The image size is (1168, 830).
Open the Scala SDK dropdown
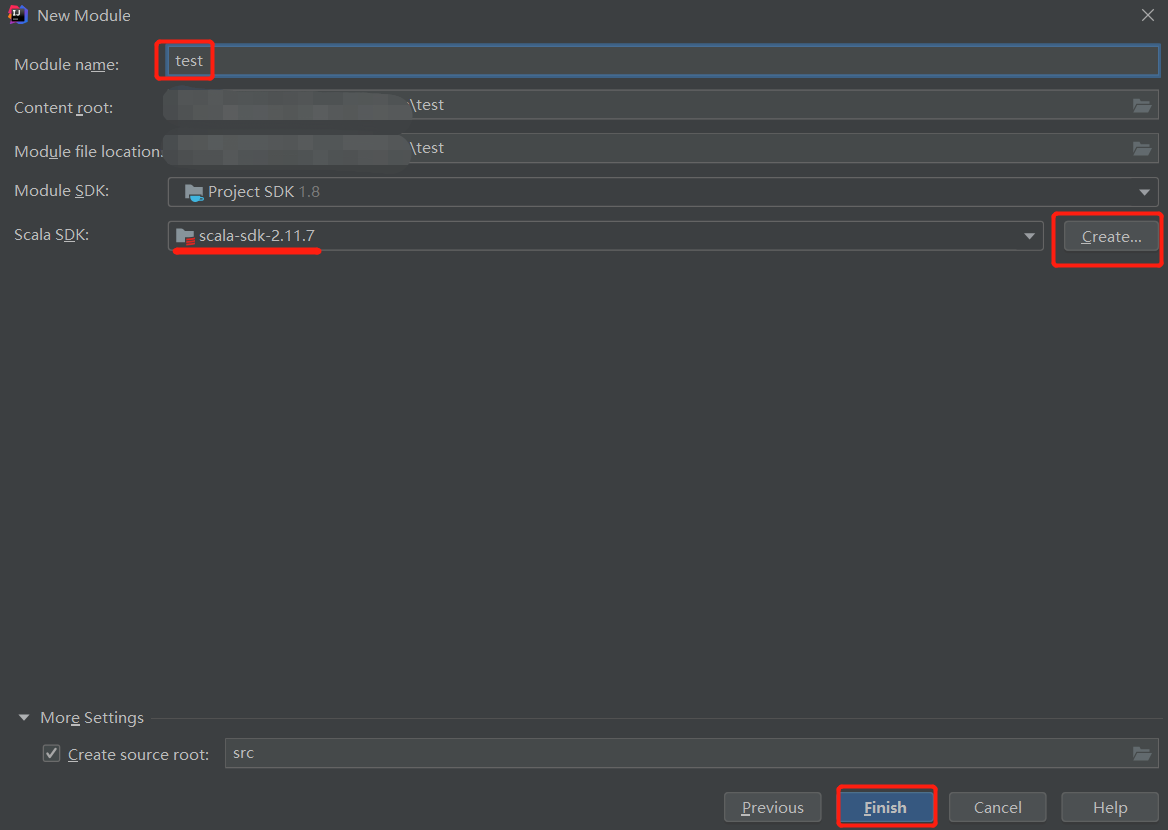1029,236
